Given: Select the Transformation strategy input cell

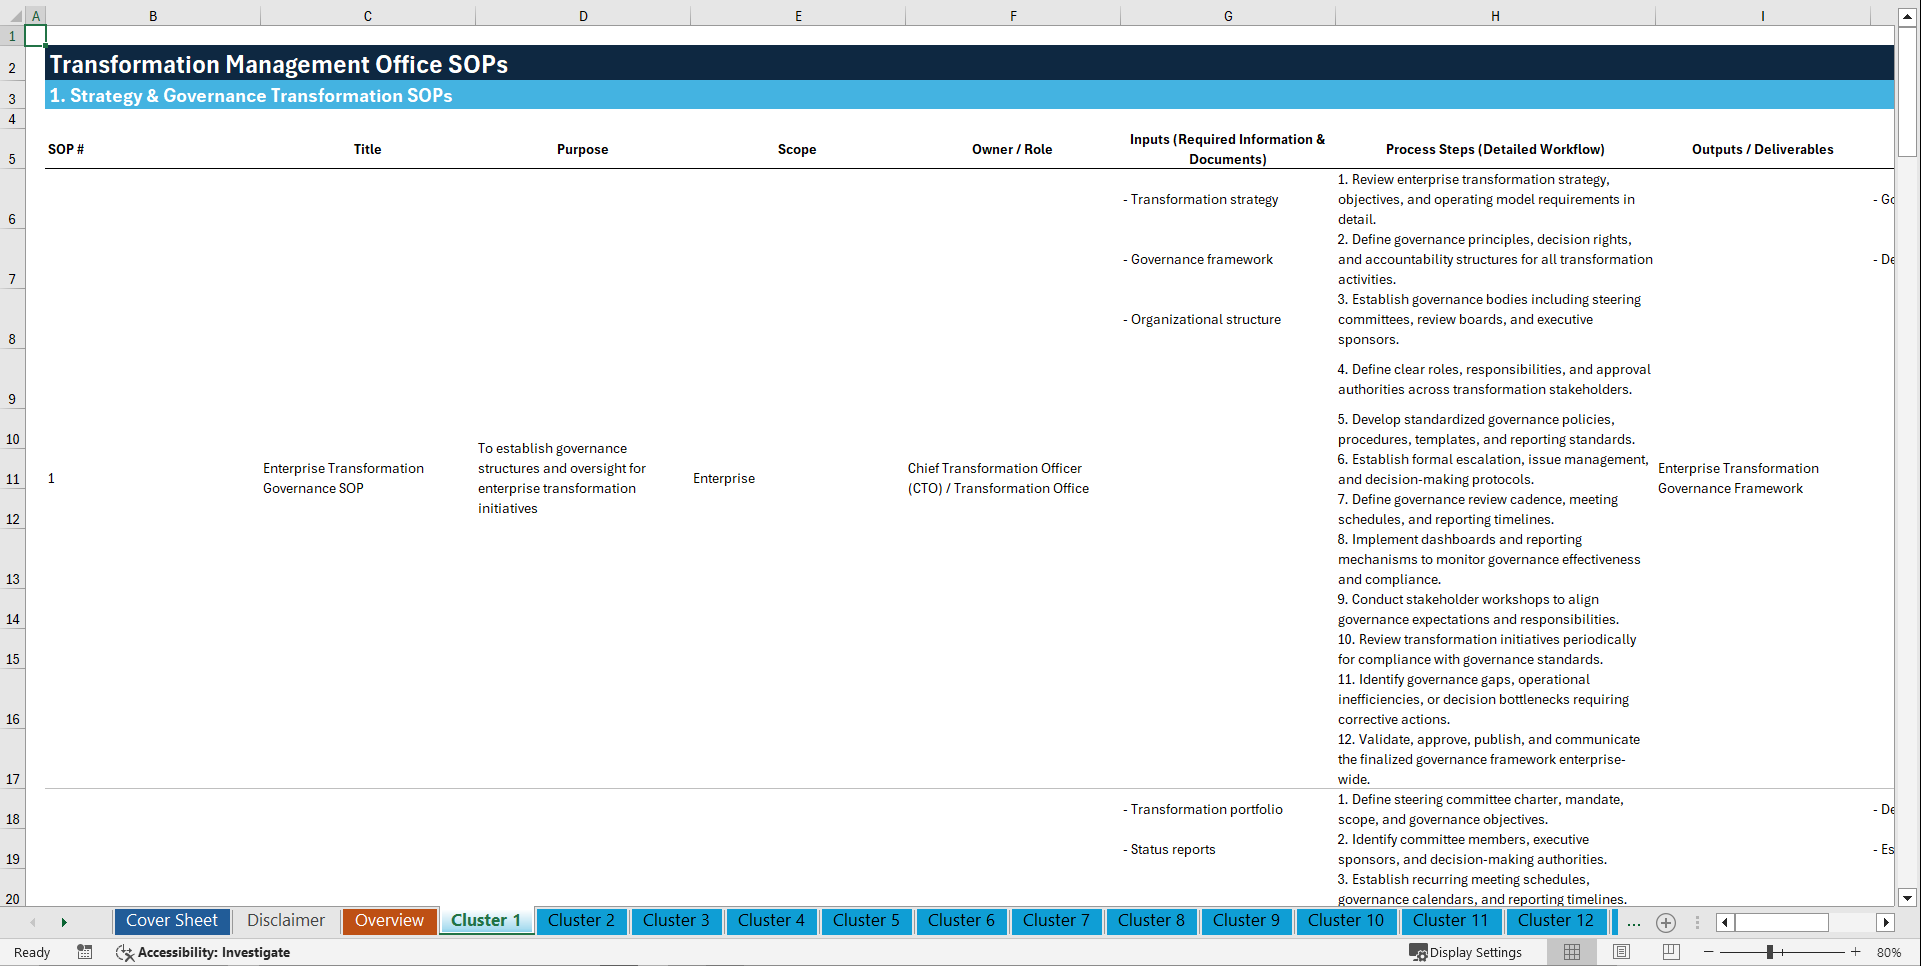Looking at the screenshot, I should coord(1228,199).
